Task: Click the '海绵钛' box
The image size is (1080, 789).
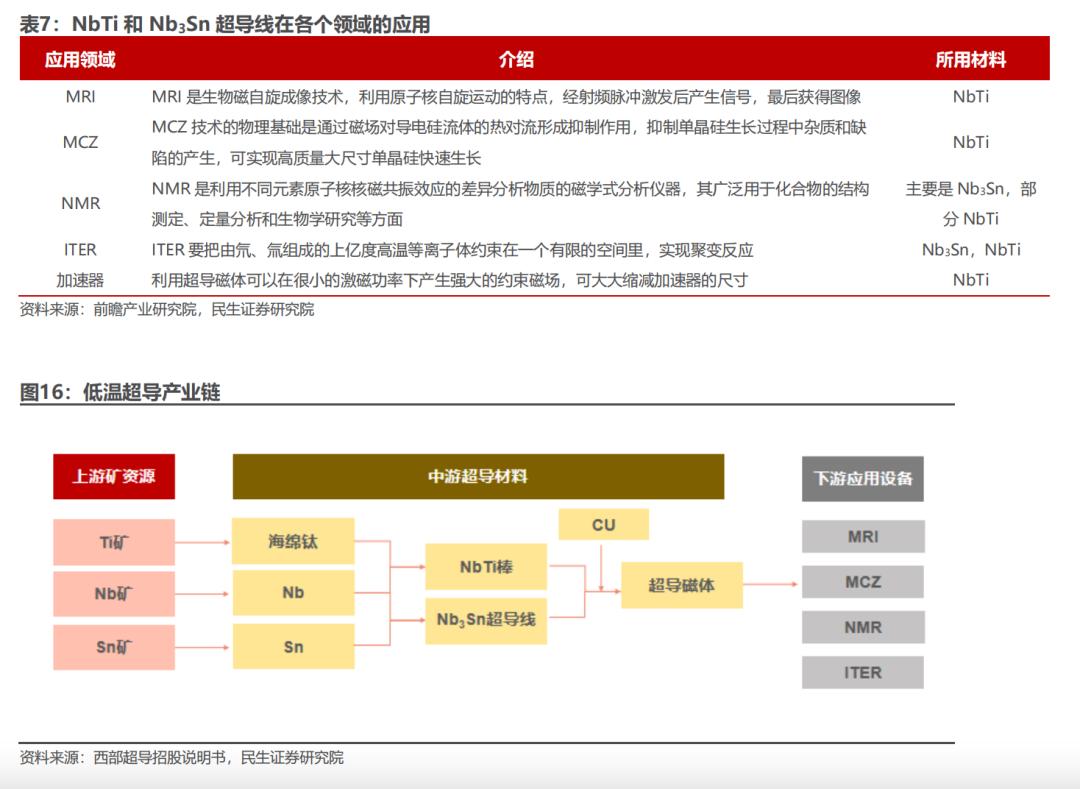Action: [293, 542]
